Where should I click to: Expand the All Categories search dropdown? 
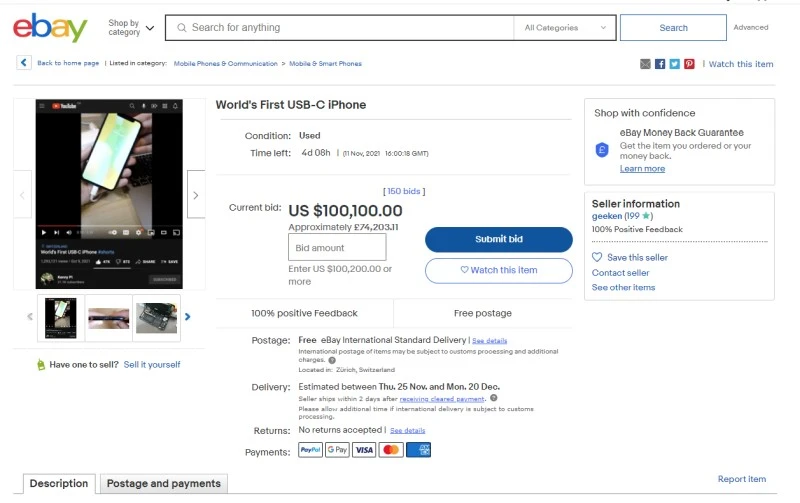563,28
